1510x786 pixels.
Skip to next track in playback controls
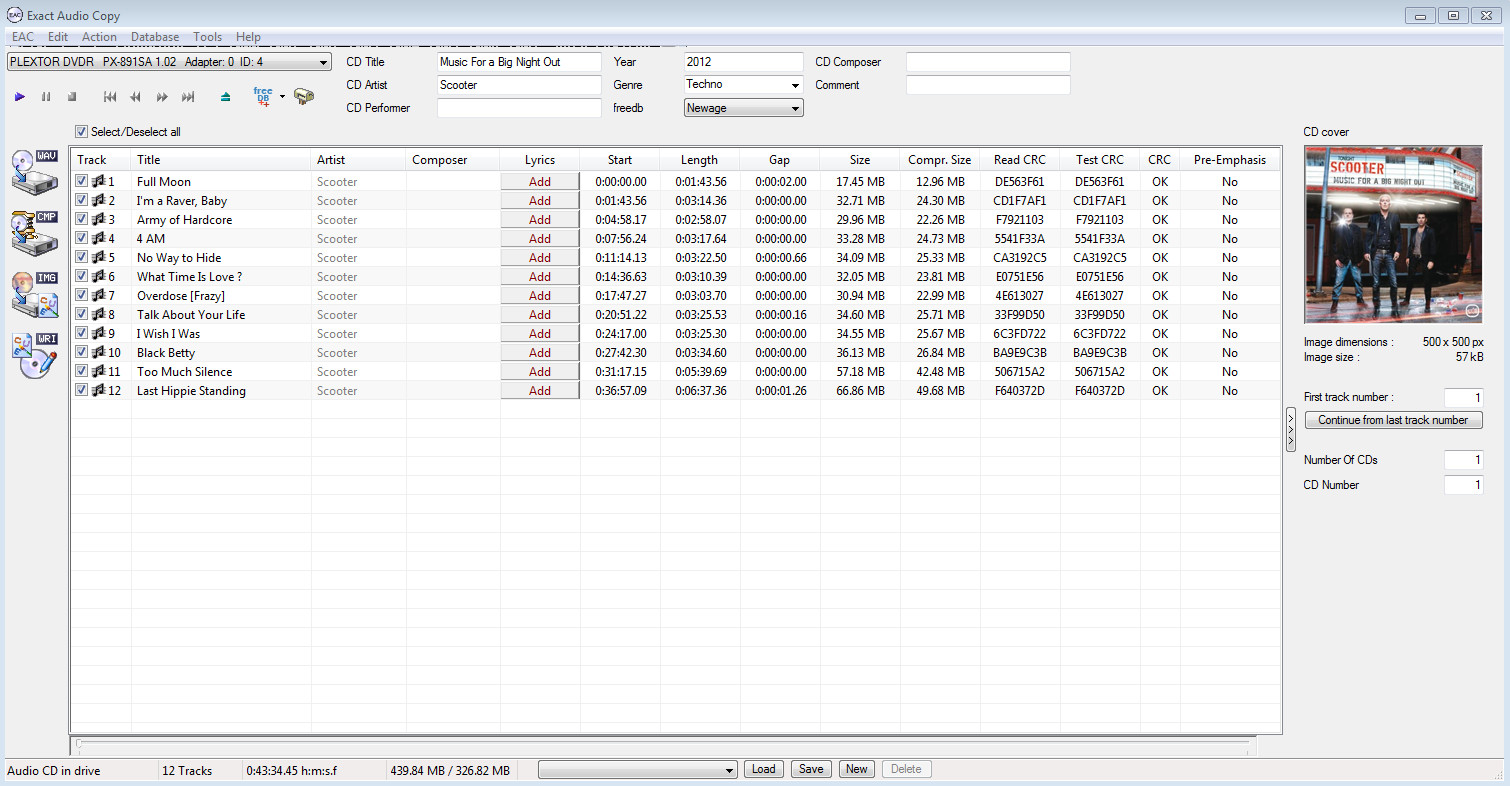tap(188, 97)
